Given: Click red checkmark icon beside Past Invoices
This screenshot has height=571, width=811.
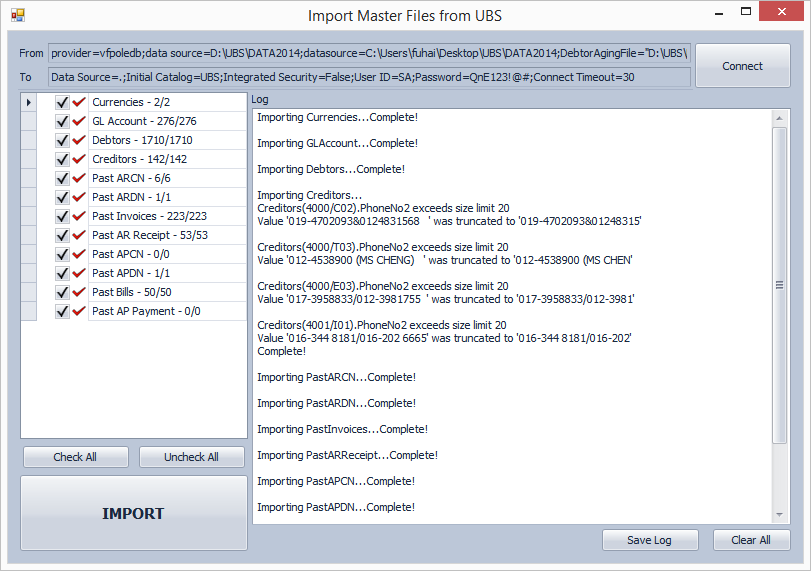Looking at the screenshot, I should pyautogui.click(x=79, y=216).
